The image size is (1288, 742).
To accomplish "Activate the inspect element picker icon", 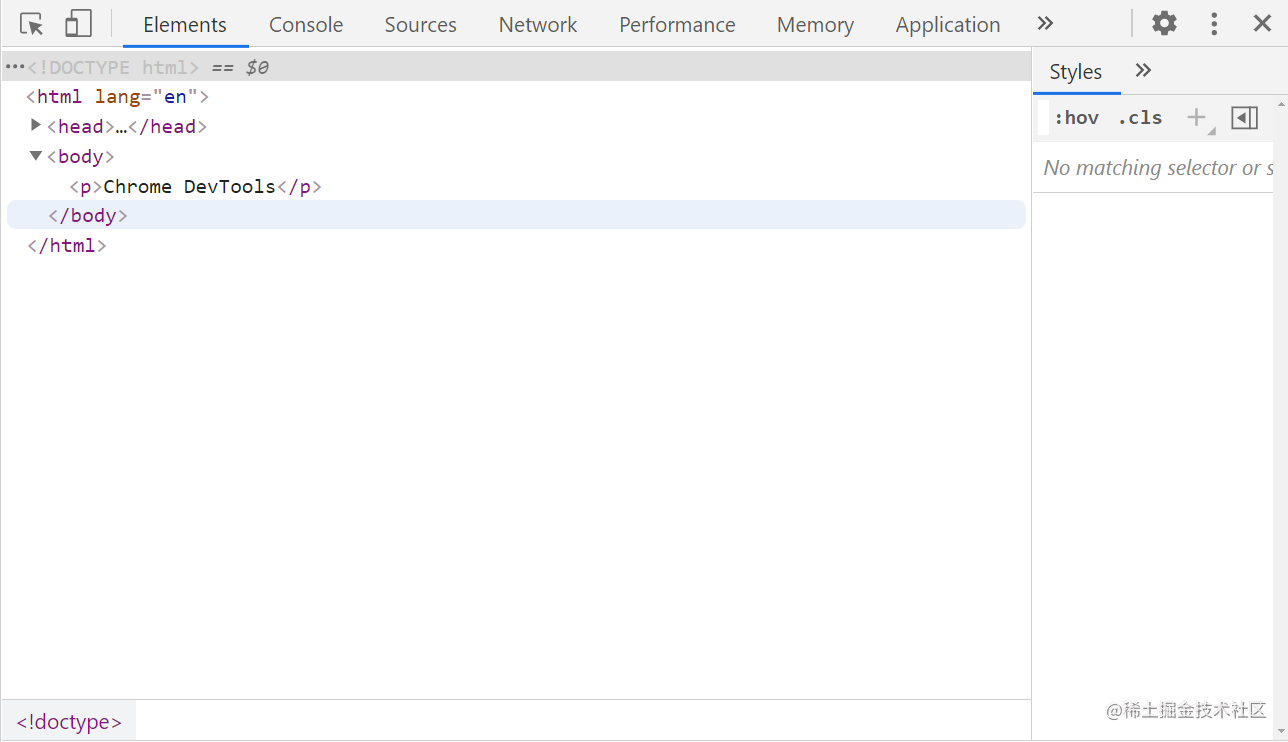I will [x=32, y=24].
